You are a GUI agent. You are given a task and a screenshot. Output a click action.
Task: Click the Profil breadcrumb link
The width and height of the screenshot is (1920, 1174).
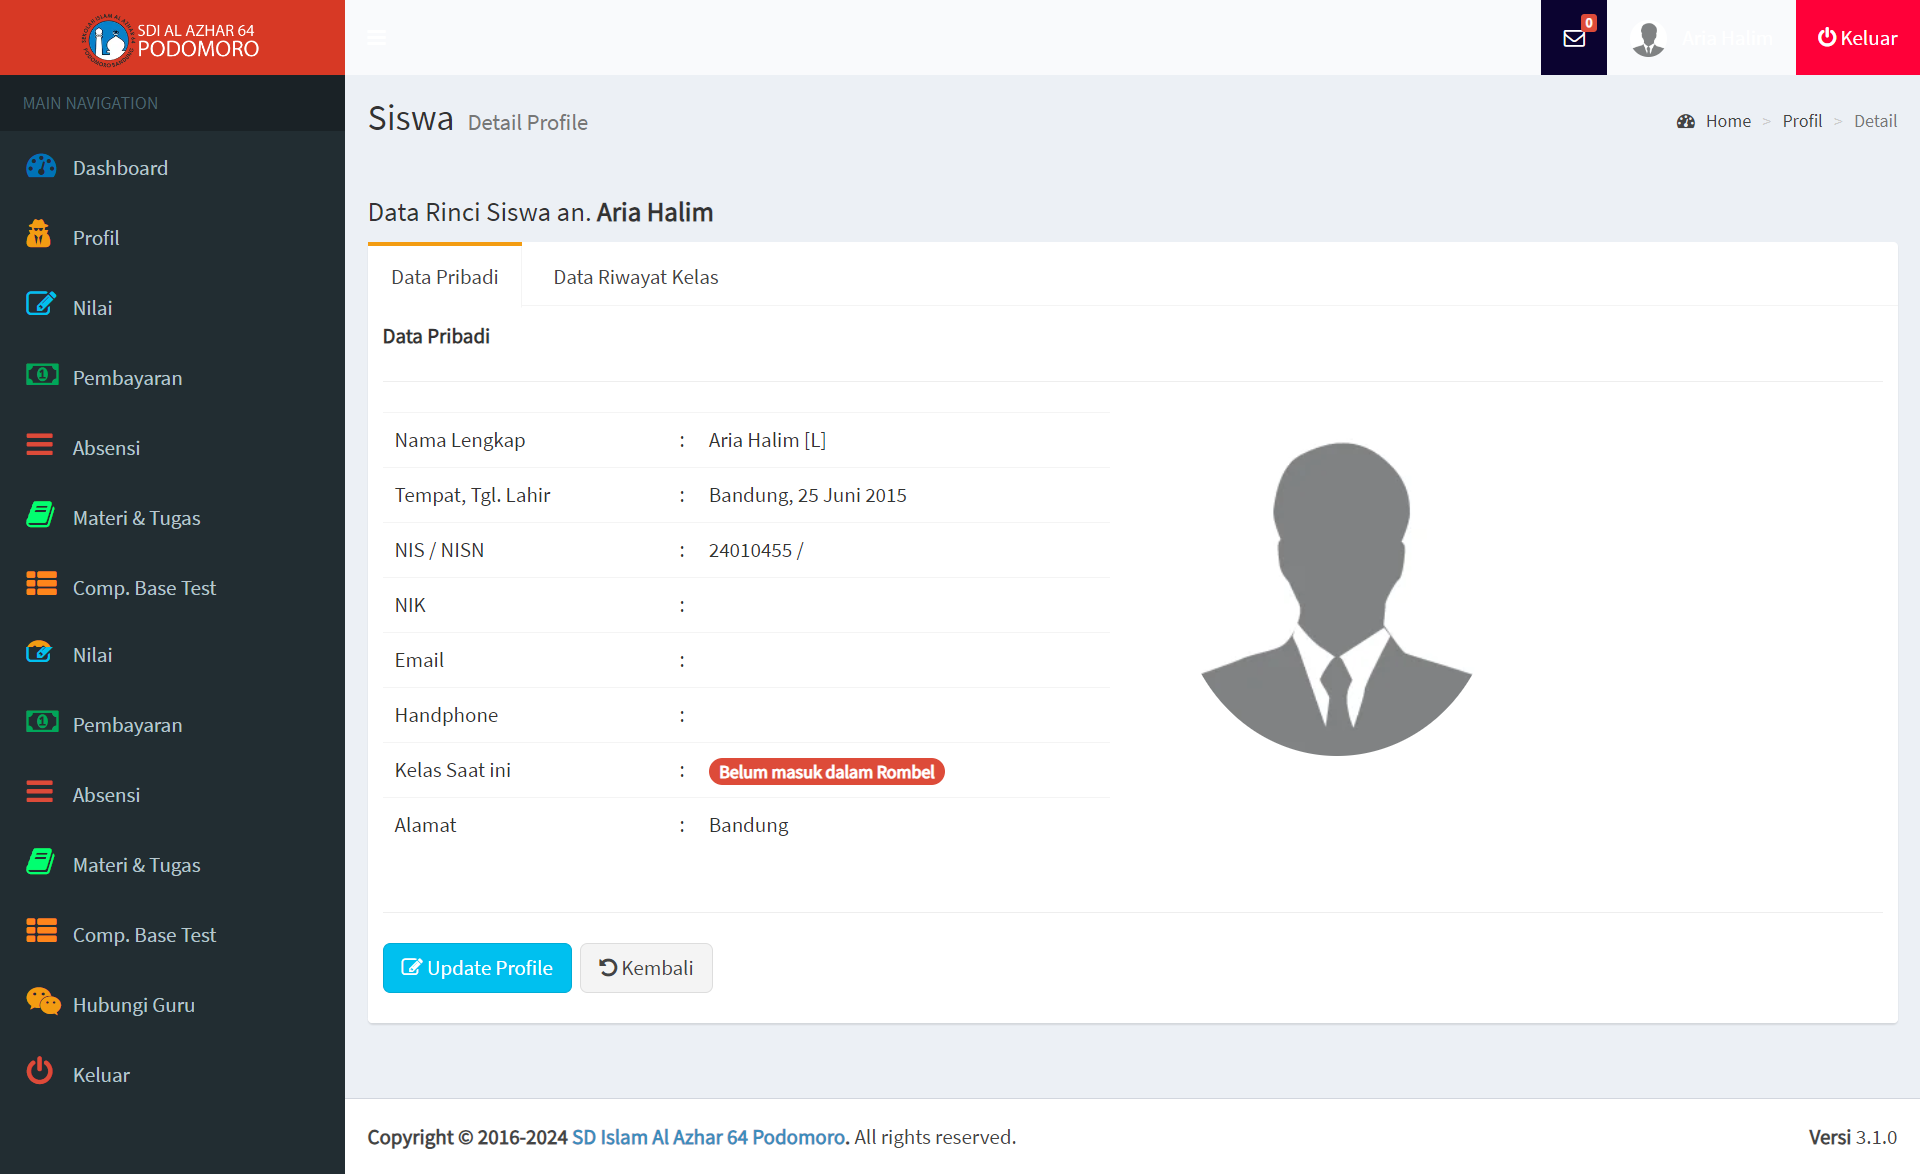(x=1801, y=121)
